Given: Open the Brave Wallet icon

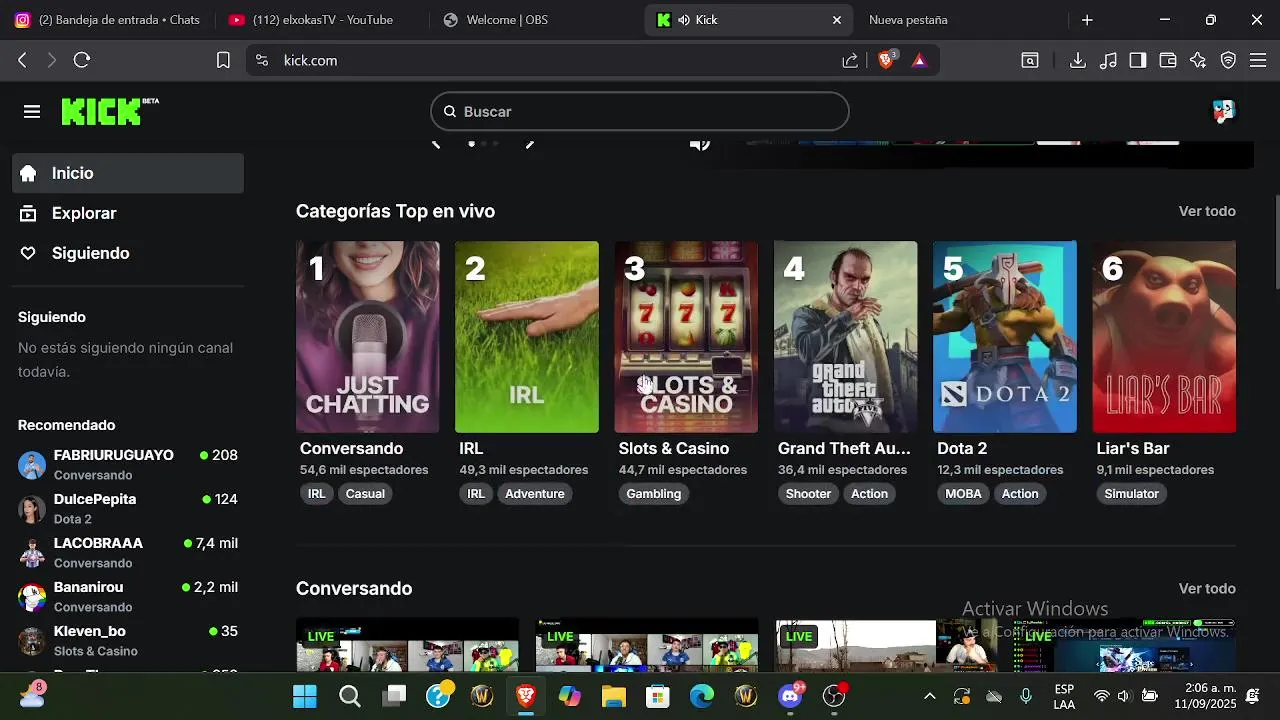Looking at the screenshot, I should pos(1168,60).
